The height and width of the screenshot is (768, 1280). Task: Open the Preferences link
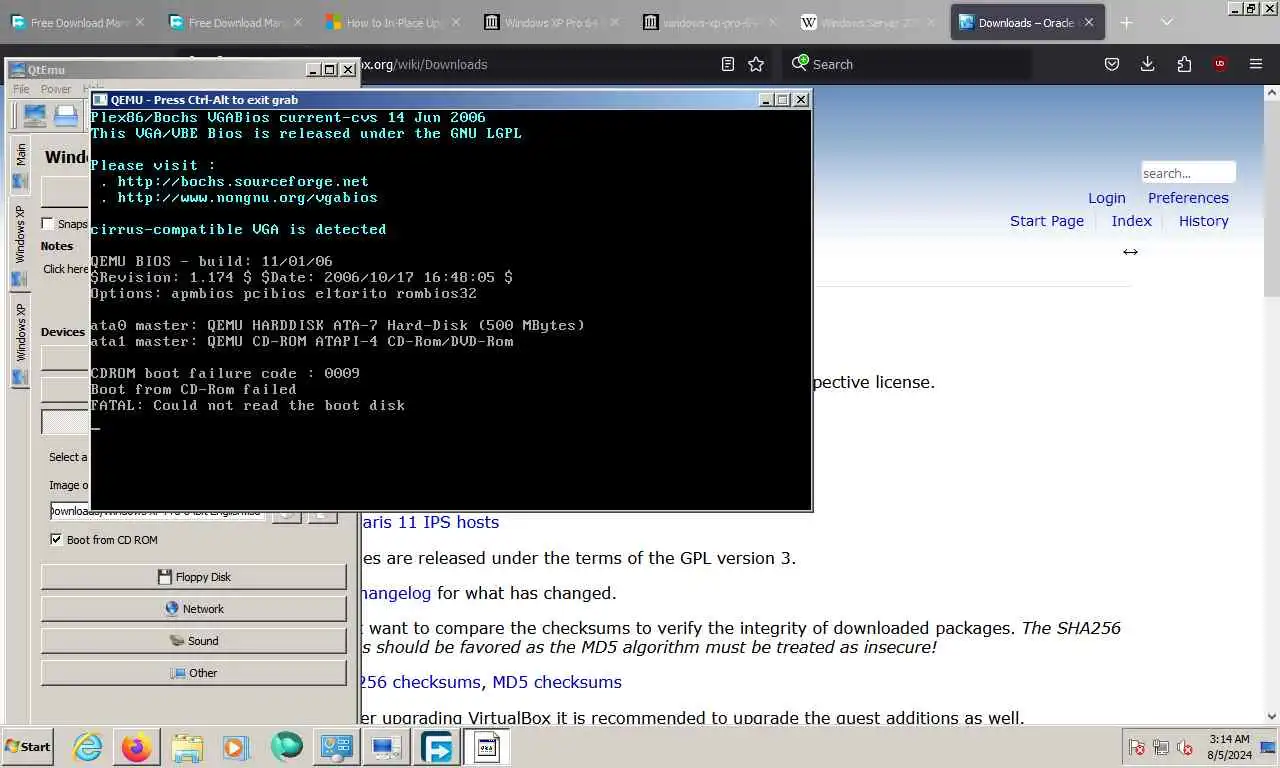click(1188, 198)
